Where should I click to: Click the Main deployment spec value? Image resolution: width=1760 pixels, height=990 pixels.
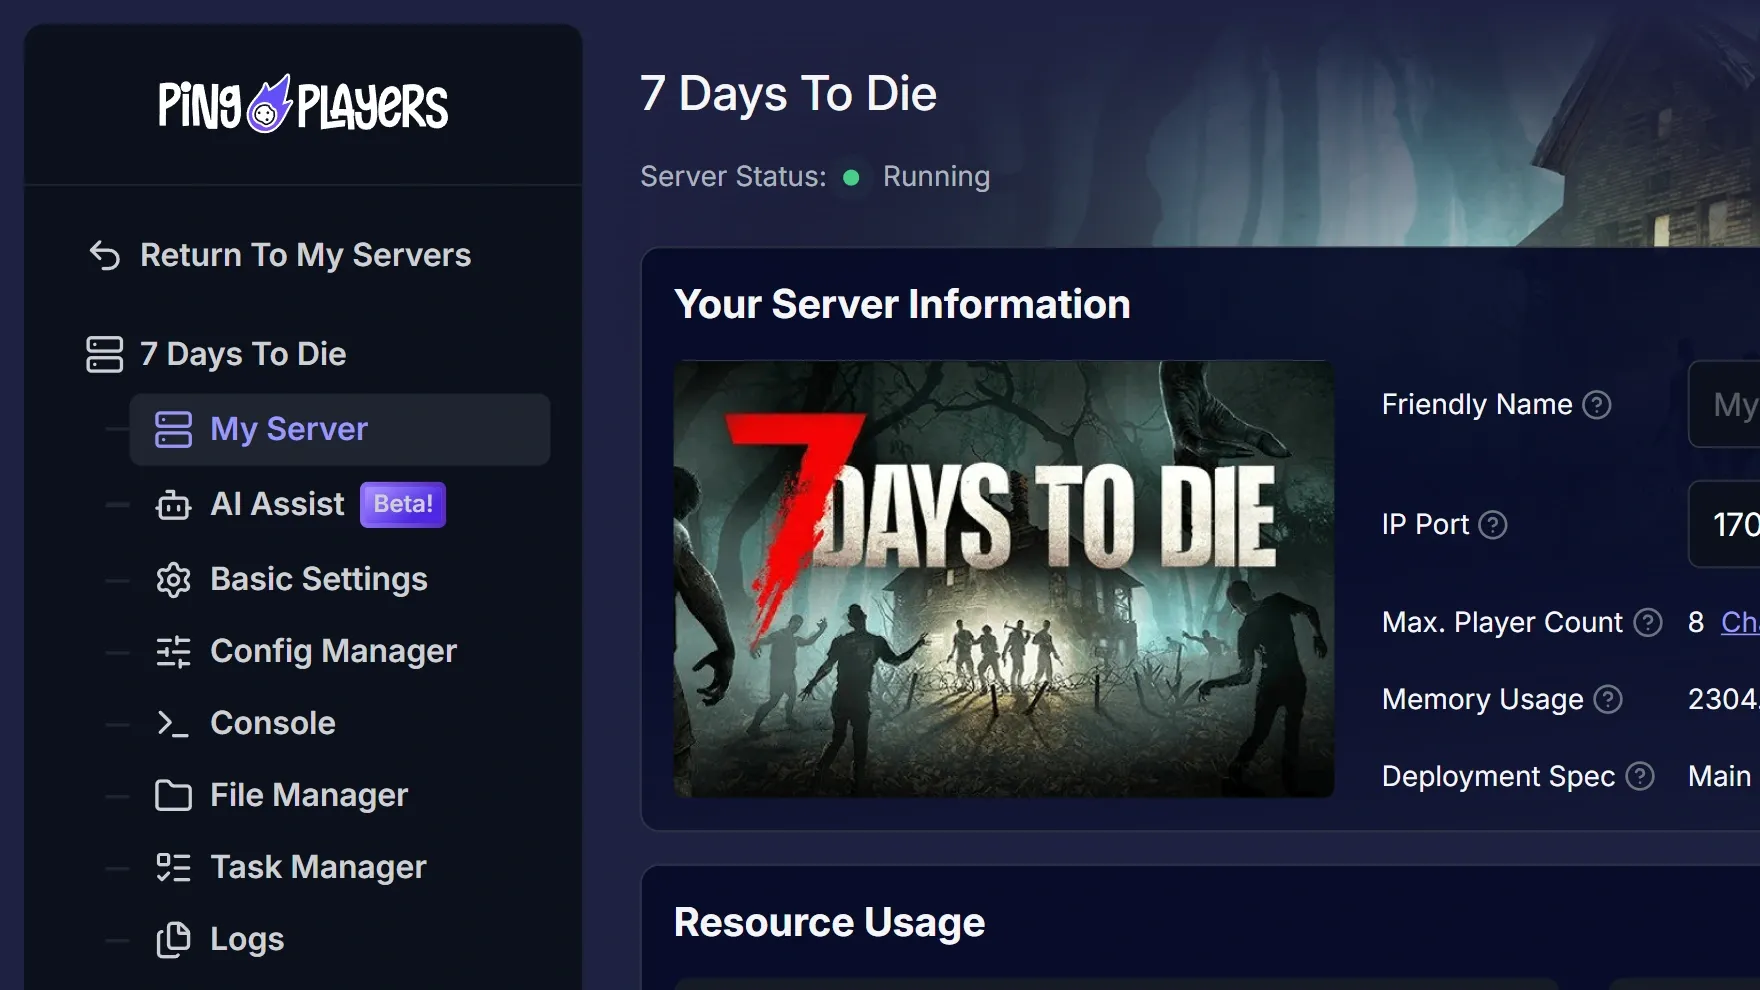tap(1720, 776)
